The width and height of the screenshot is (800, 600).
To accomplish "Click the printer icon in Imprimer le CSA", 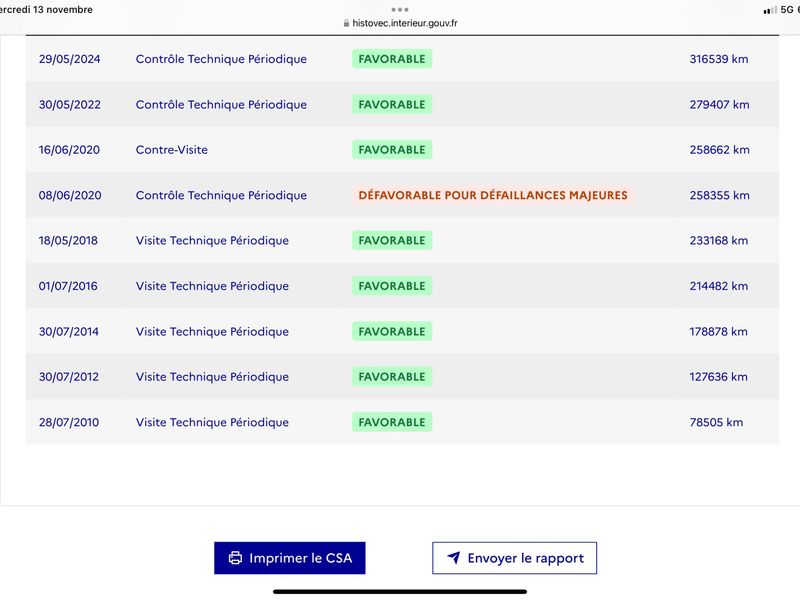I will (x=235, y=558).
